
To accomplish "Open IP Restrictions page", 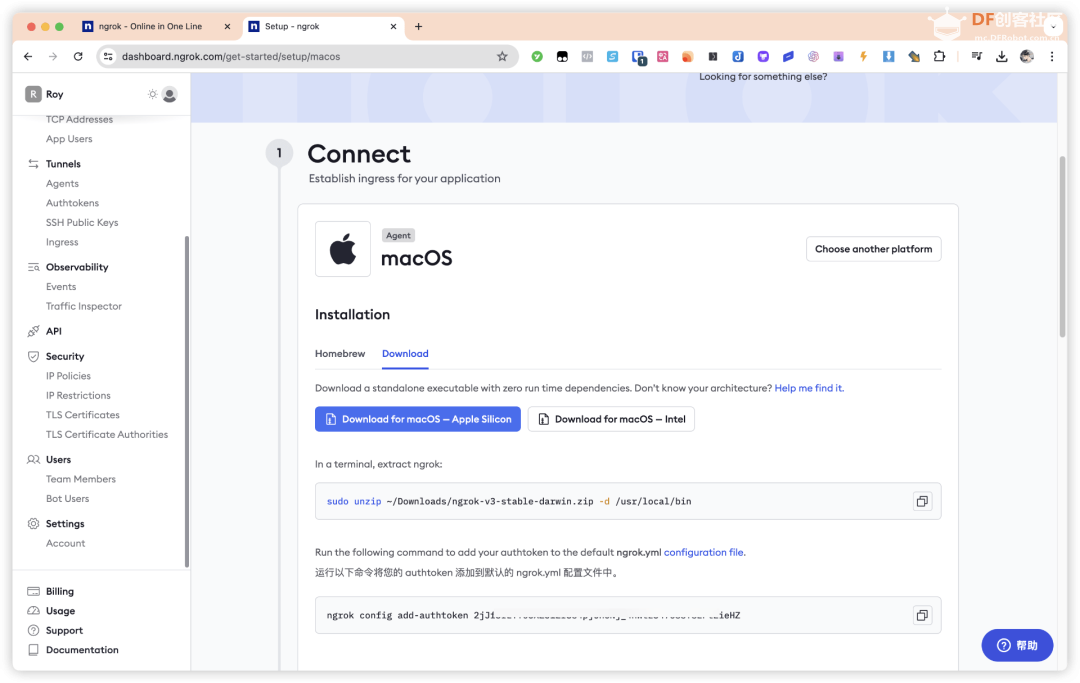I will coord(78,395).
